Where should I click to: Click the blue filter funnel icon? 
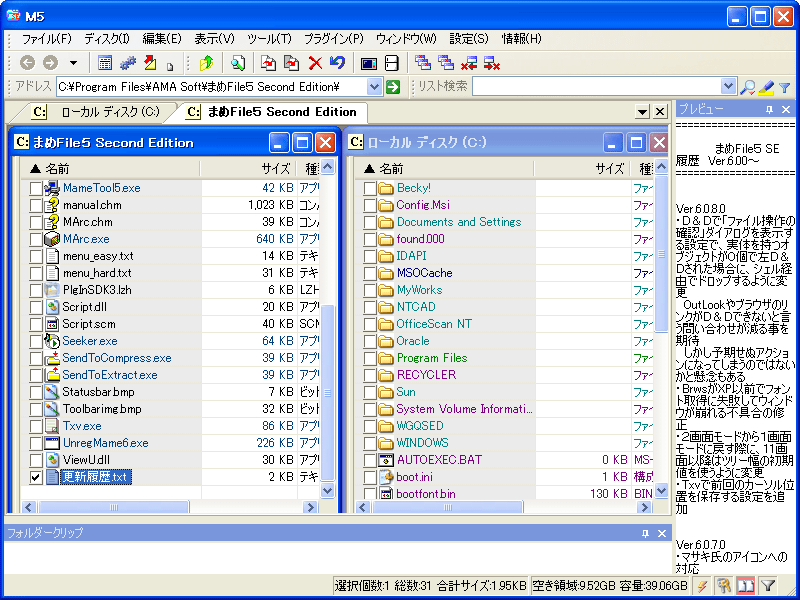pyautogui.click(x=785, y=88)
